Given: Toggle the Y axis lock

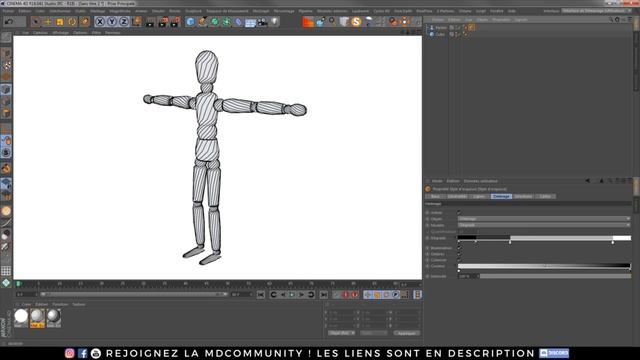Looking at the screenshot, I should point(112,22).
